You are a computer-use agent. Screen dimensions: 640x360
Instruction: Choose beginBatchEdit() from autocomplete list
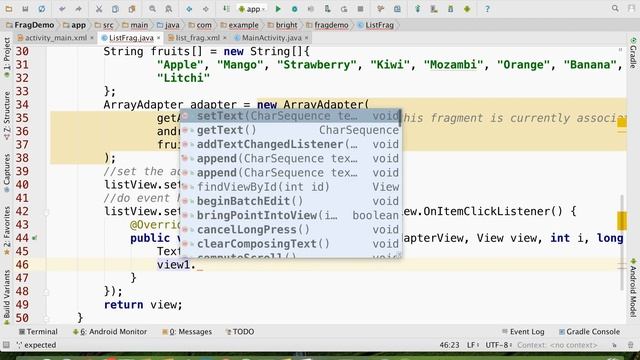pyautogui.click(x=290, y=201)
